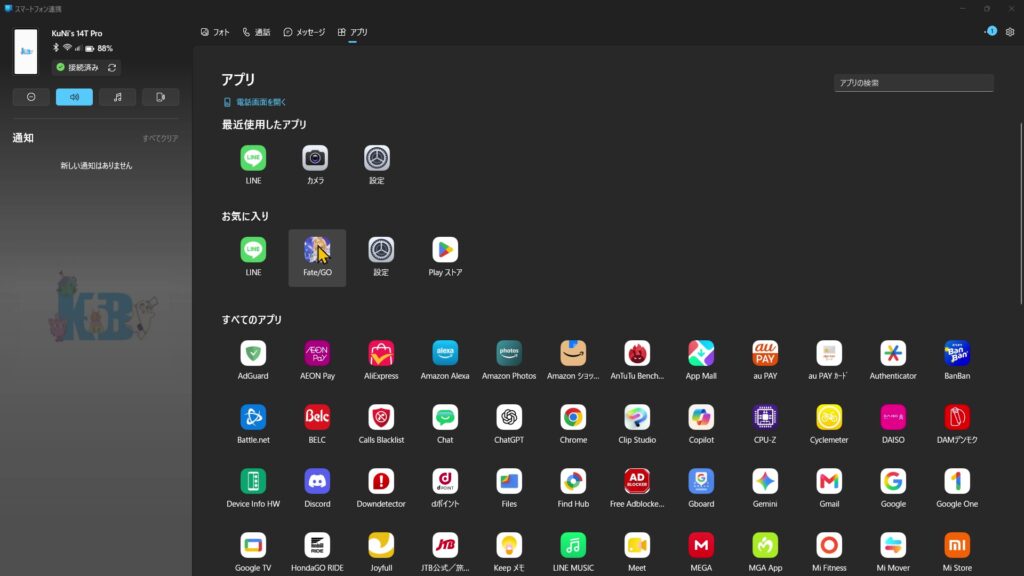Open Amazon Photos app
Viewport: 1024px width, 576px height.
pyautogui.click(x=509, y=353)
